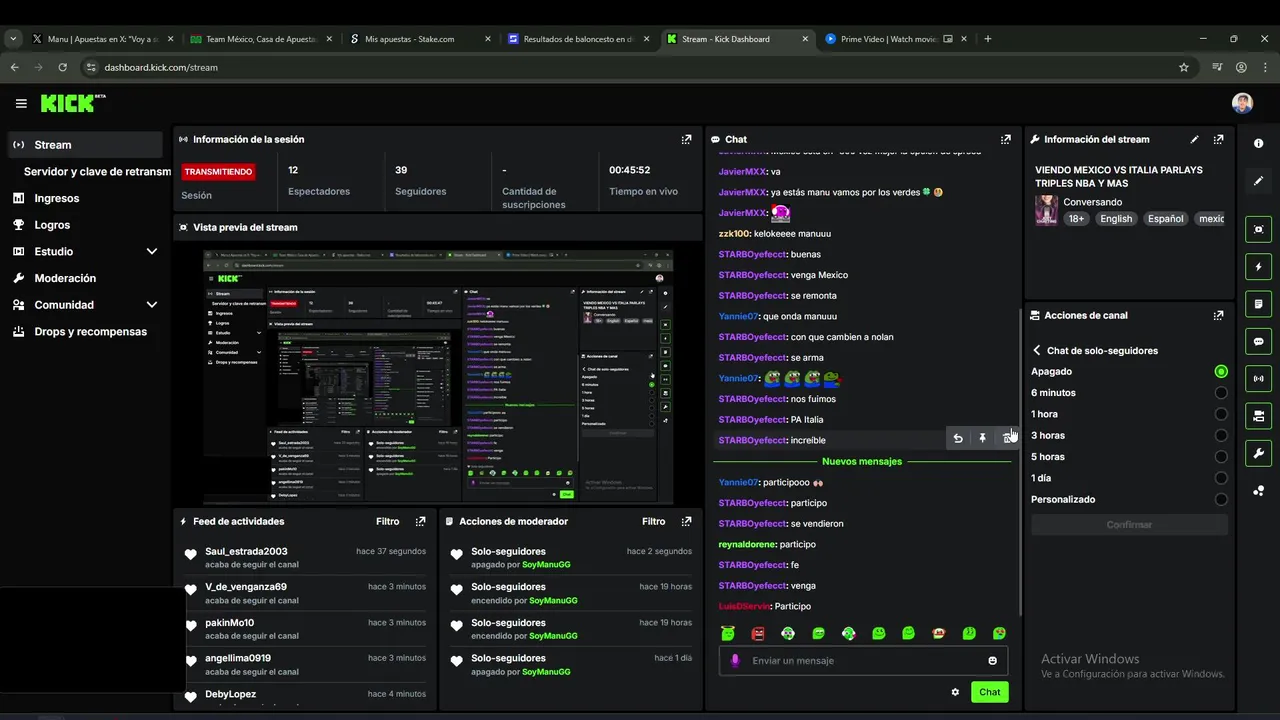Viewport: 1280px width, 720px height.
Task: Toggle the note document widget icon in sidebar
Action: pyautogui.click(x=1258, y=304)
